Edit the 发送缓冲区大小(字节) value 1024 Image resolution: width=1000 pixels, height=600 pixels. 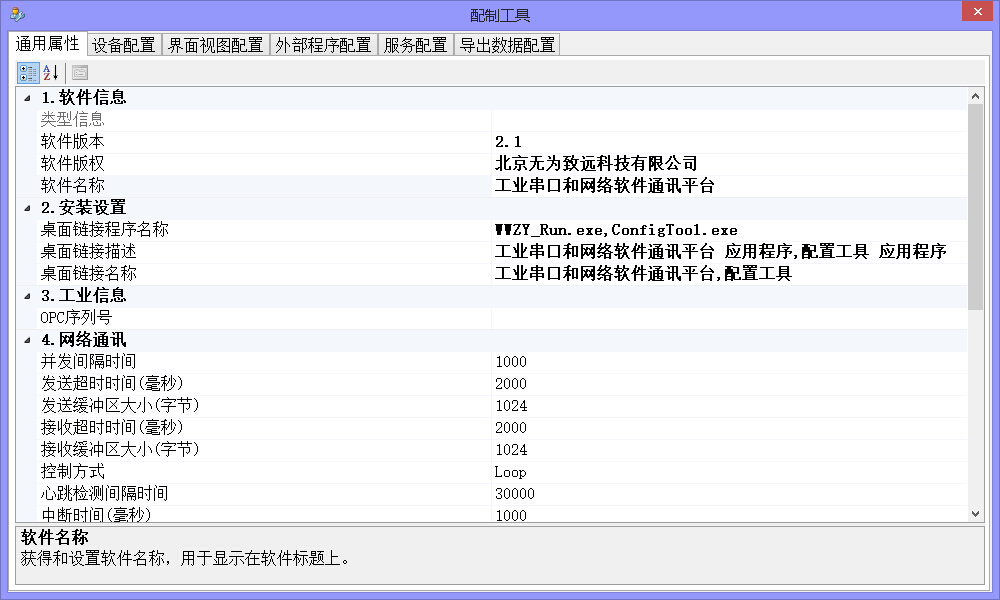click(x=729, y=406)
